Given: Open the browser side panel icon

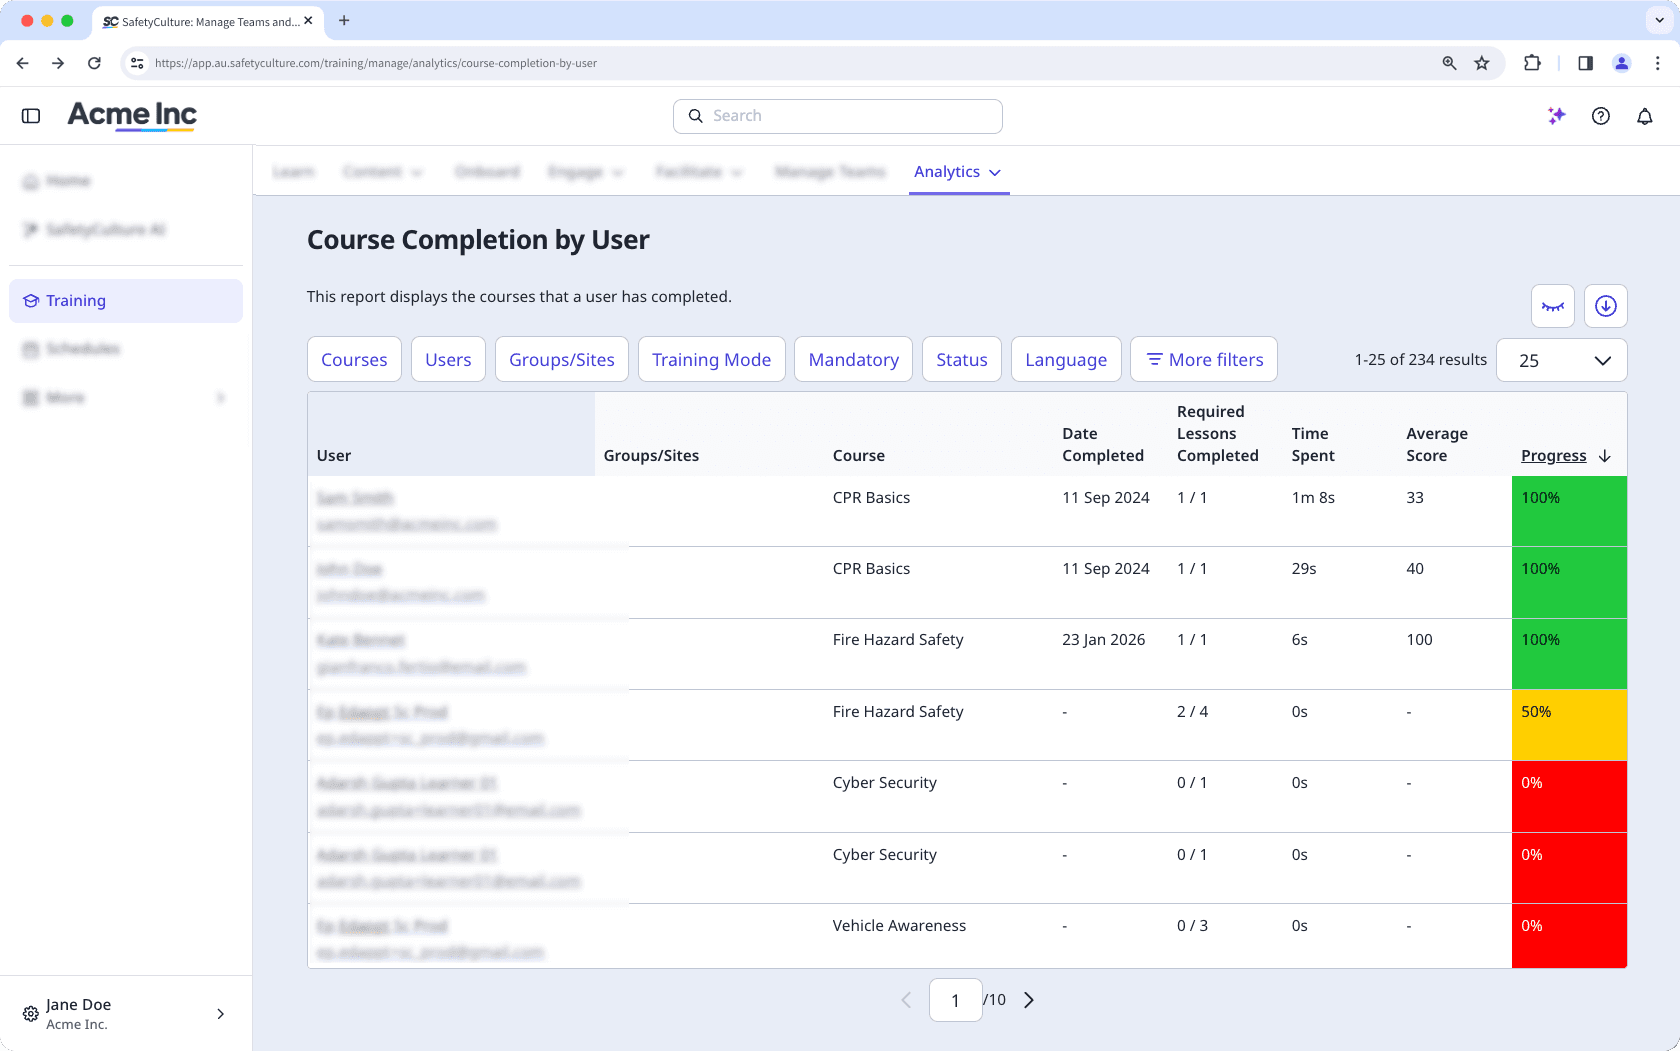Looking at the screenshot, I should click(1585, 63).
